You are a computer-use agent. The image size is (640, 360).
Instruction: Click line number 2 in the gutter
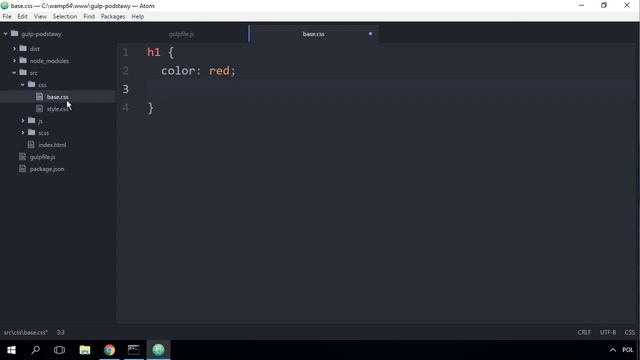tap(125, 71)
